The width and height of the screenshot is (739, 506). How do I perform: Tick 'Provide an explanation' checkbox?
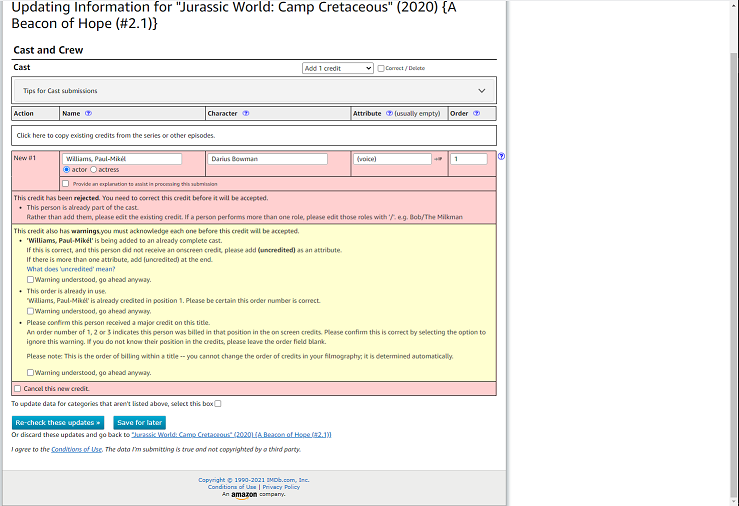coord(66,183)
